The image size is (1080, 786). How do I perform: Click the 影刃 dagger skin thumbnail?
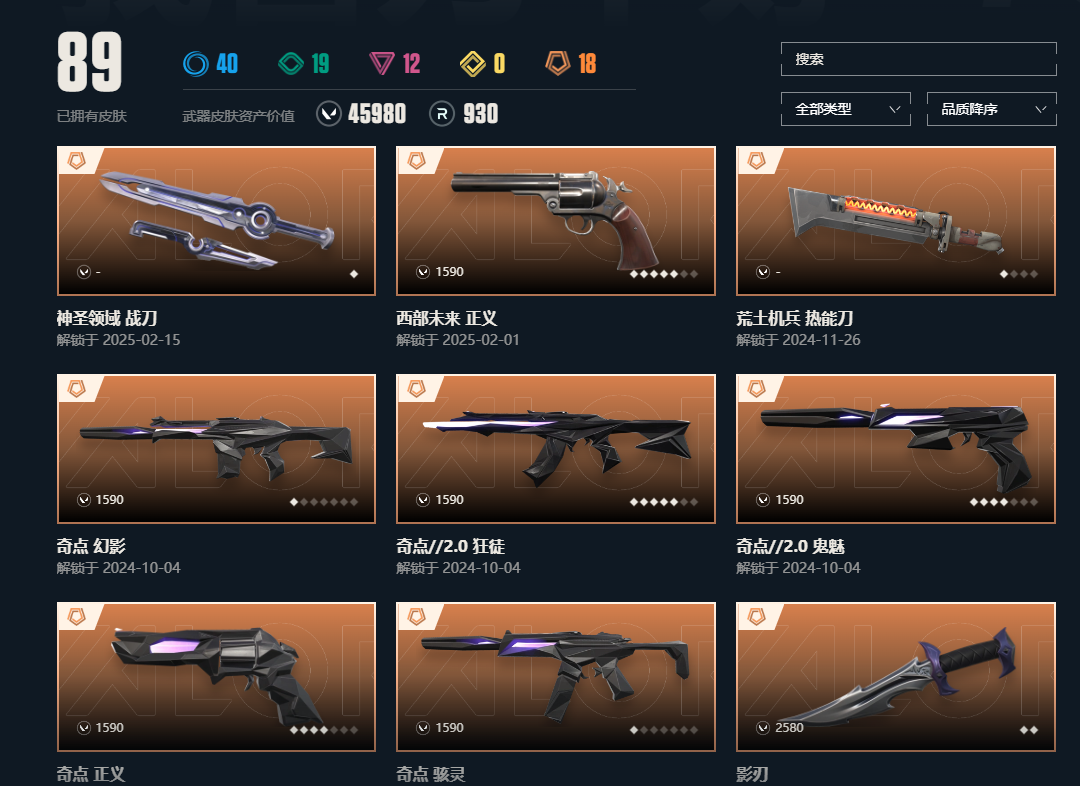coord(896,676)
